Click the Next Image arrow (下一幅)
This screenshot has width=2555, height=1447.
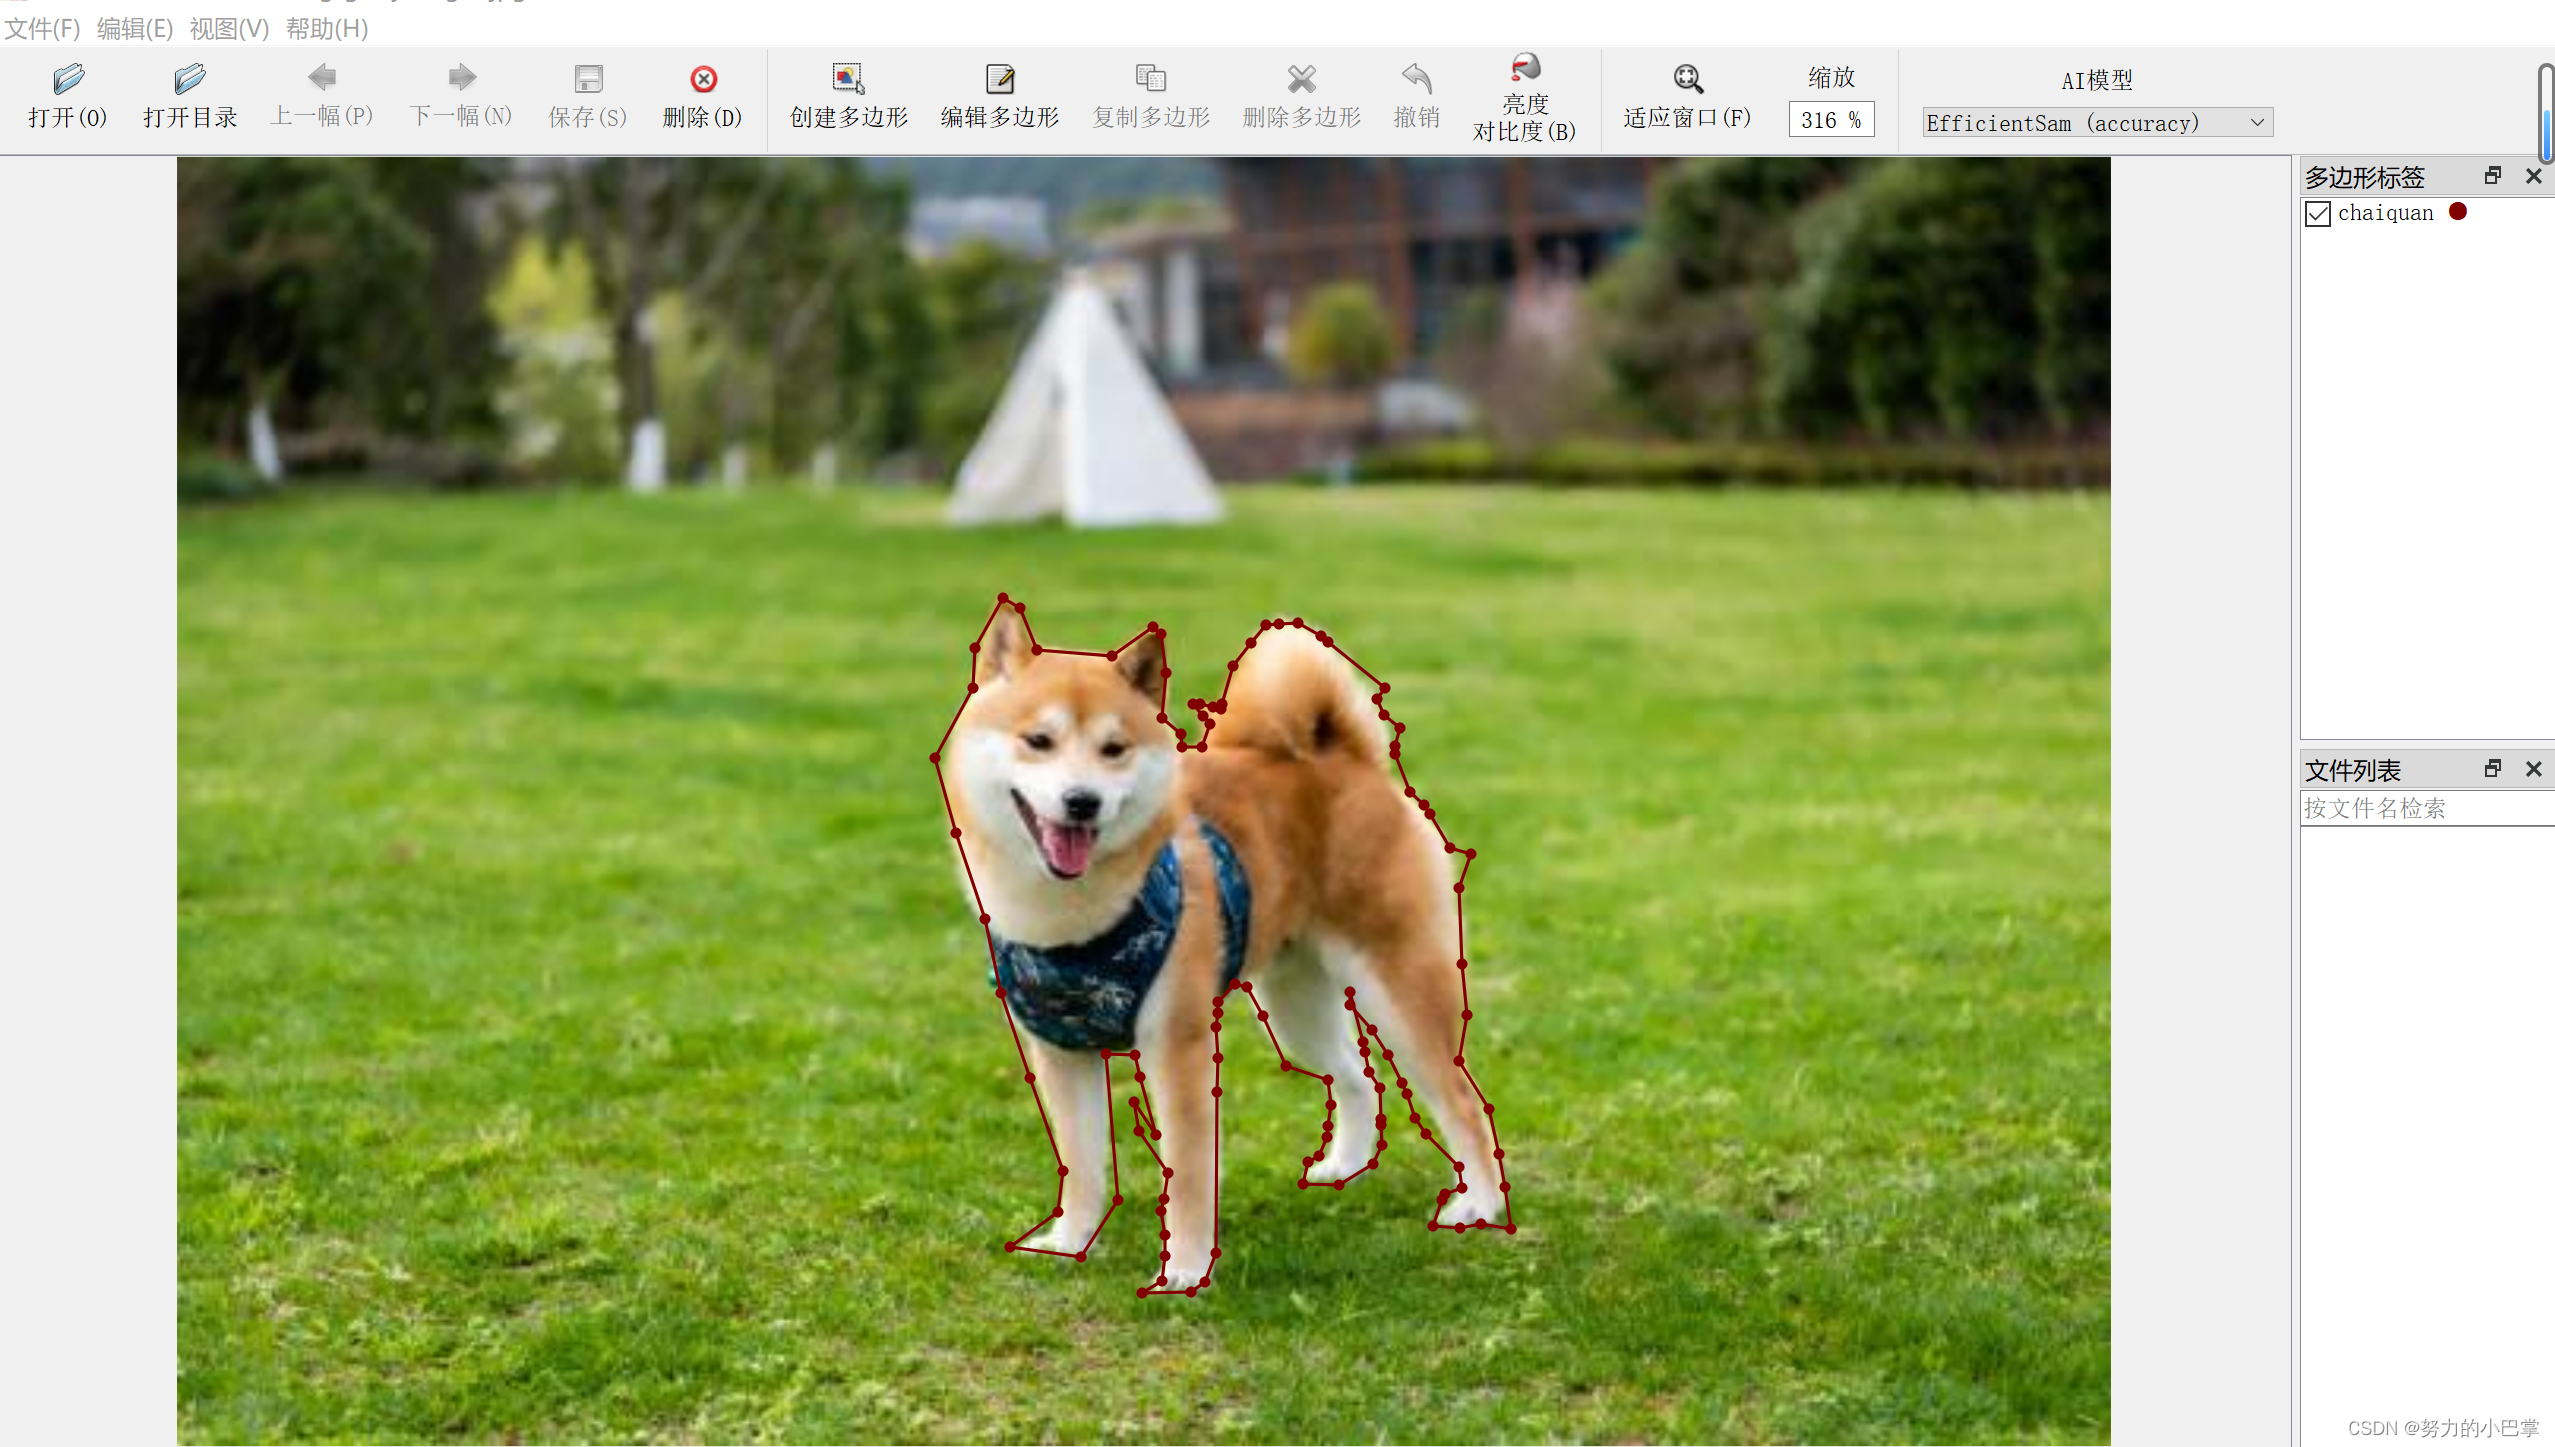click(x=461, y=78)
